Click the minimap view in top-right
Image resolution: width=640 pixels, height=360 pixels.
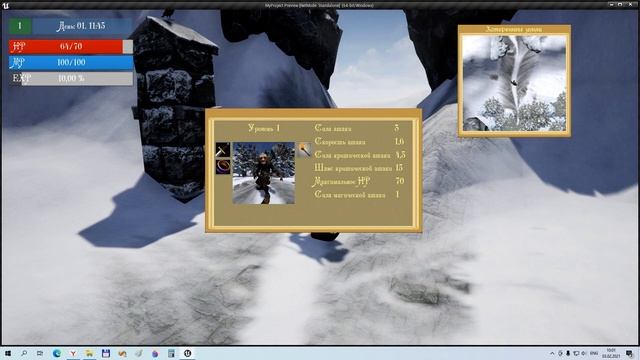pos(514,83)
